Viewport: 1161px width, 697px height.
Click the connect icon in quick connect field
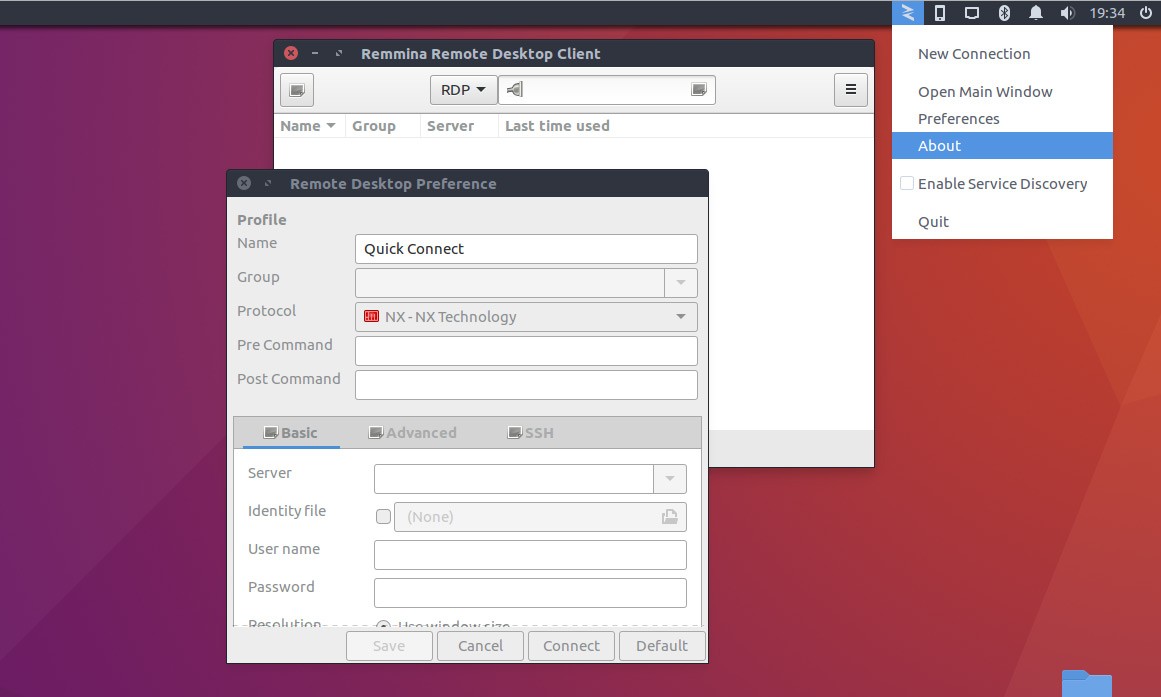(698, 90)
